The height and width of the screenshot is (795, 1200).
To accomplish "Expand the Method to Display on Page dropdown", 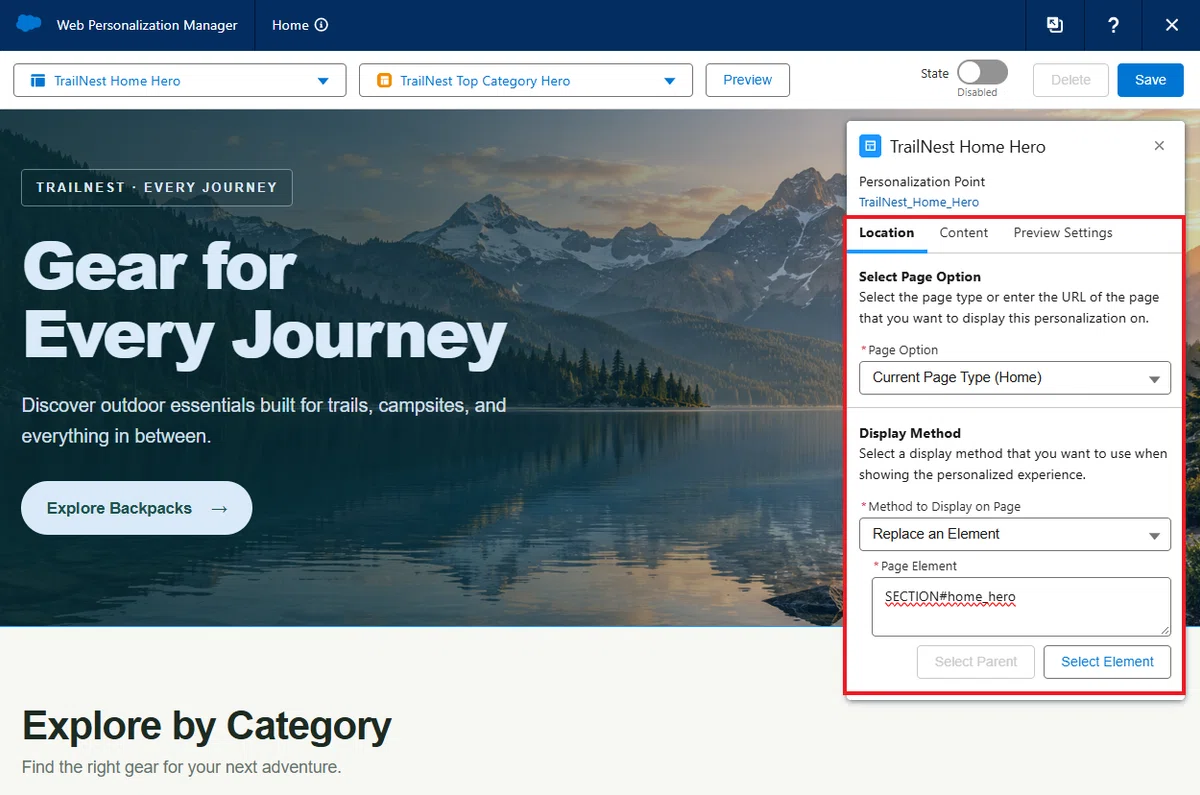I will point(1015,534).
